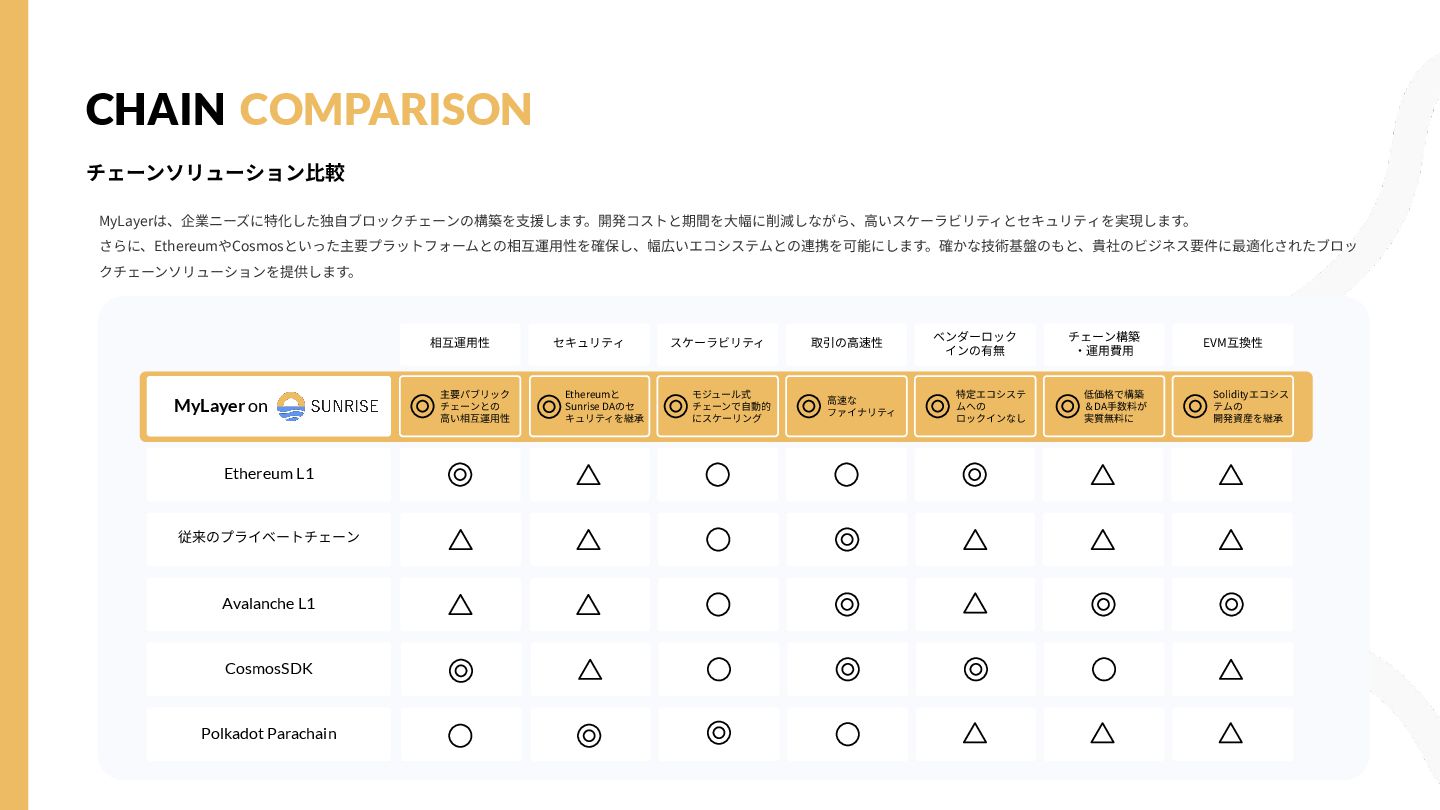This screenshot has width=1440, height=810.
Task: Click double-circle in Ethereum L1 相互運用性 cell
Action: [460, 475]
